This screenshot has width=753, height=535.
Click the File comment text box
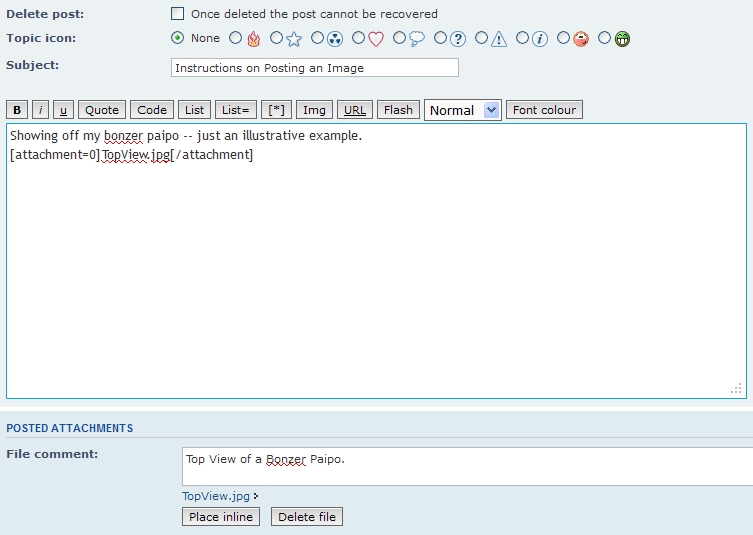tap(465, 466)
